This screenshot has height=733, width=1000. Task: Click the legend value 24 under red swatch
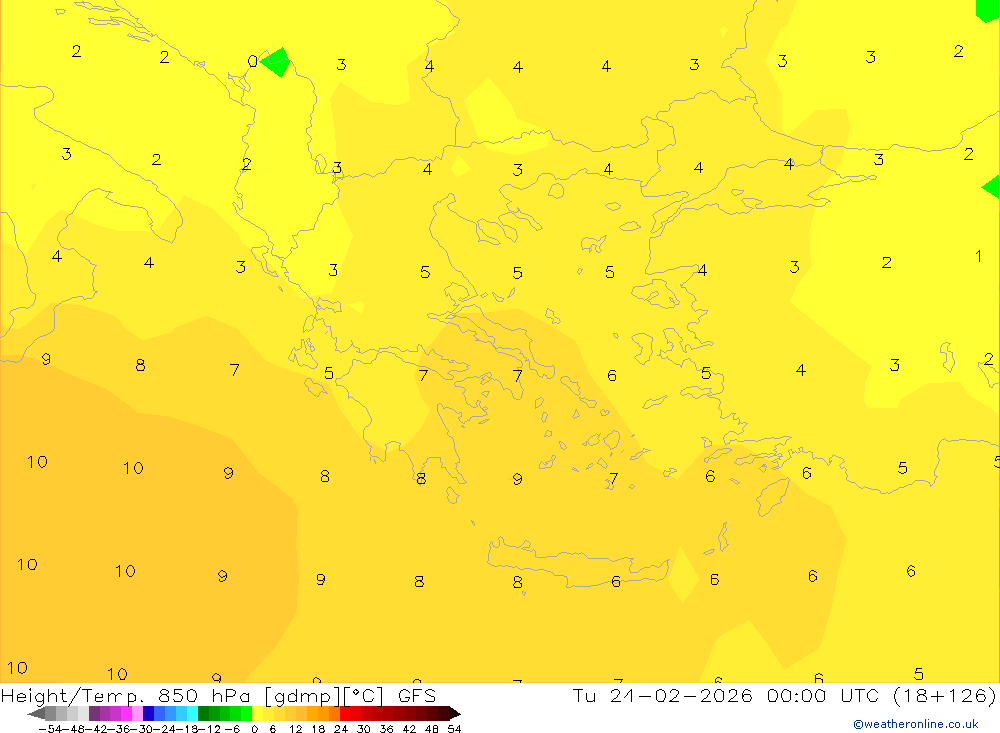click(341, 729)
